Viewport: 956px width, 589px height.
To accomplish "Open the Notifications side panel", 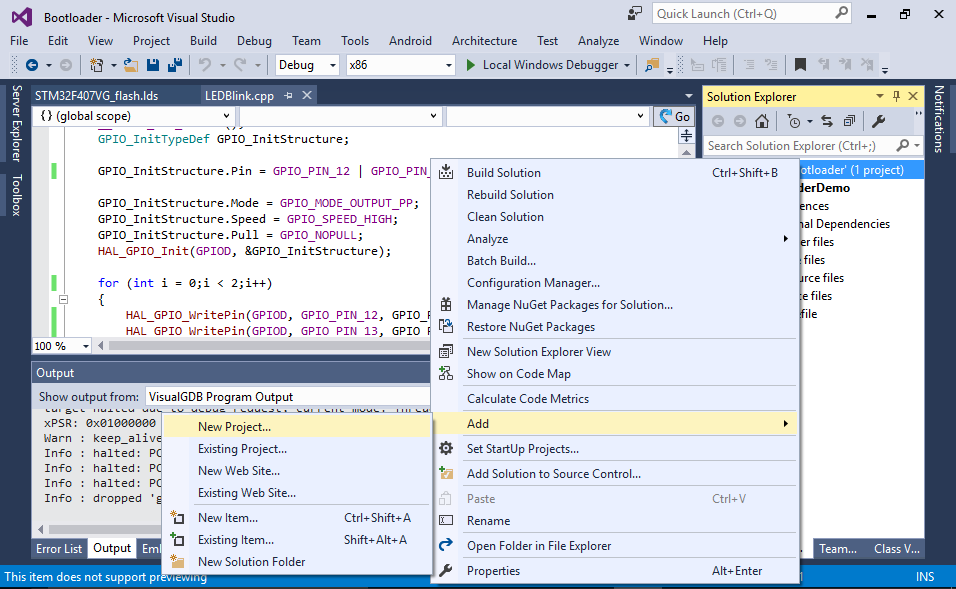I will pos(938,119).
